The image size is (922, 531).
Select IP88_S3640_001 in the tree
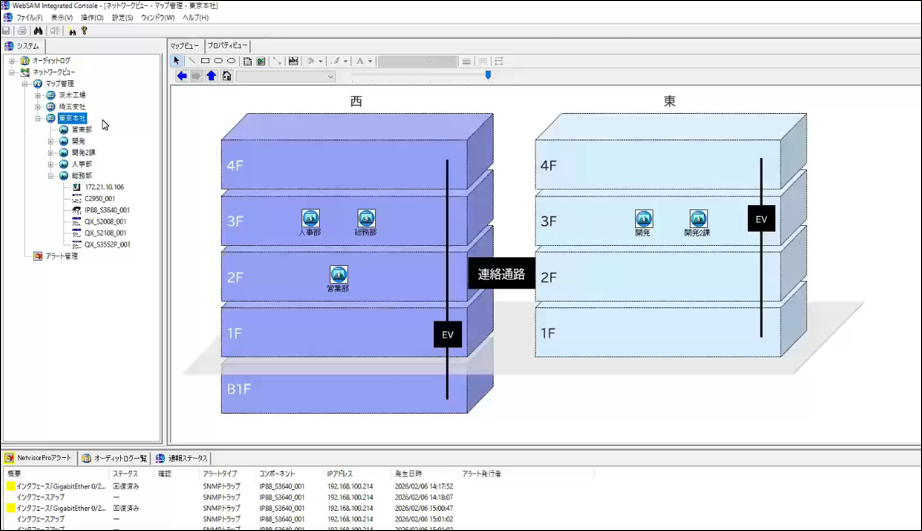click(106, 210)
